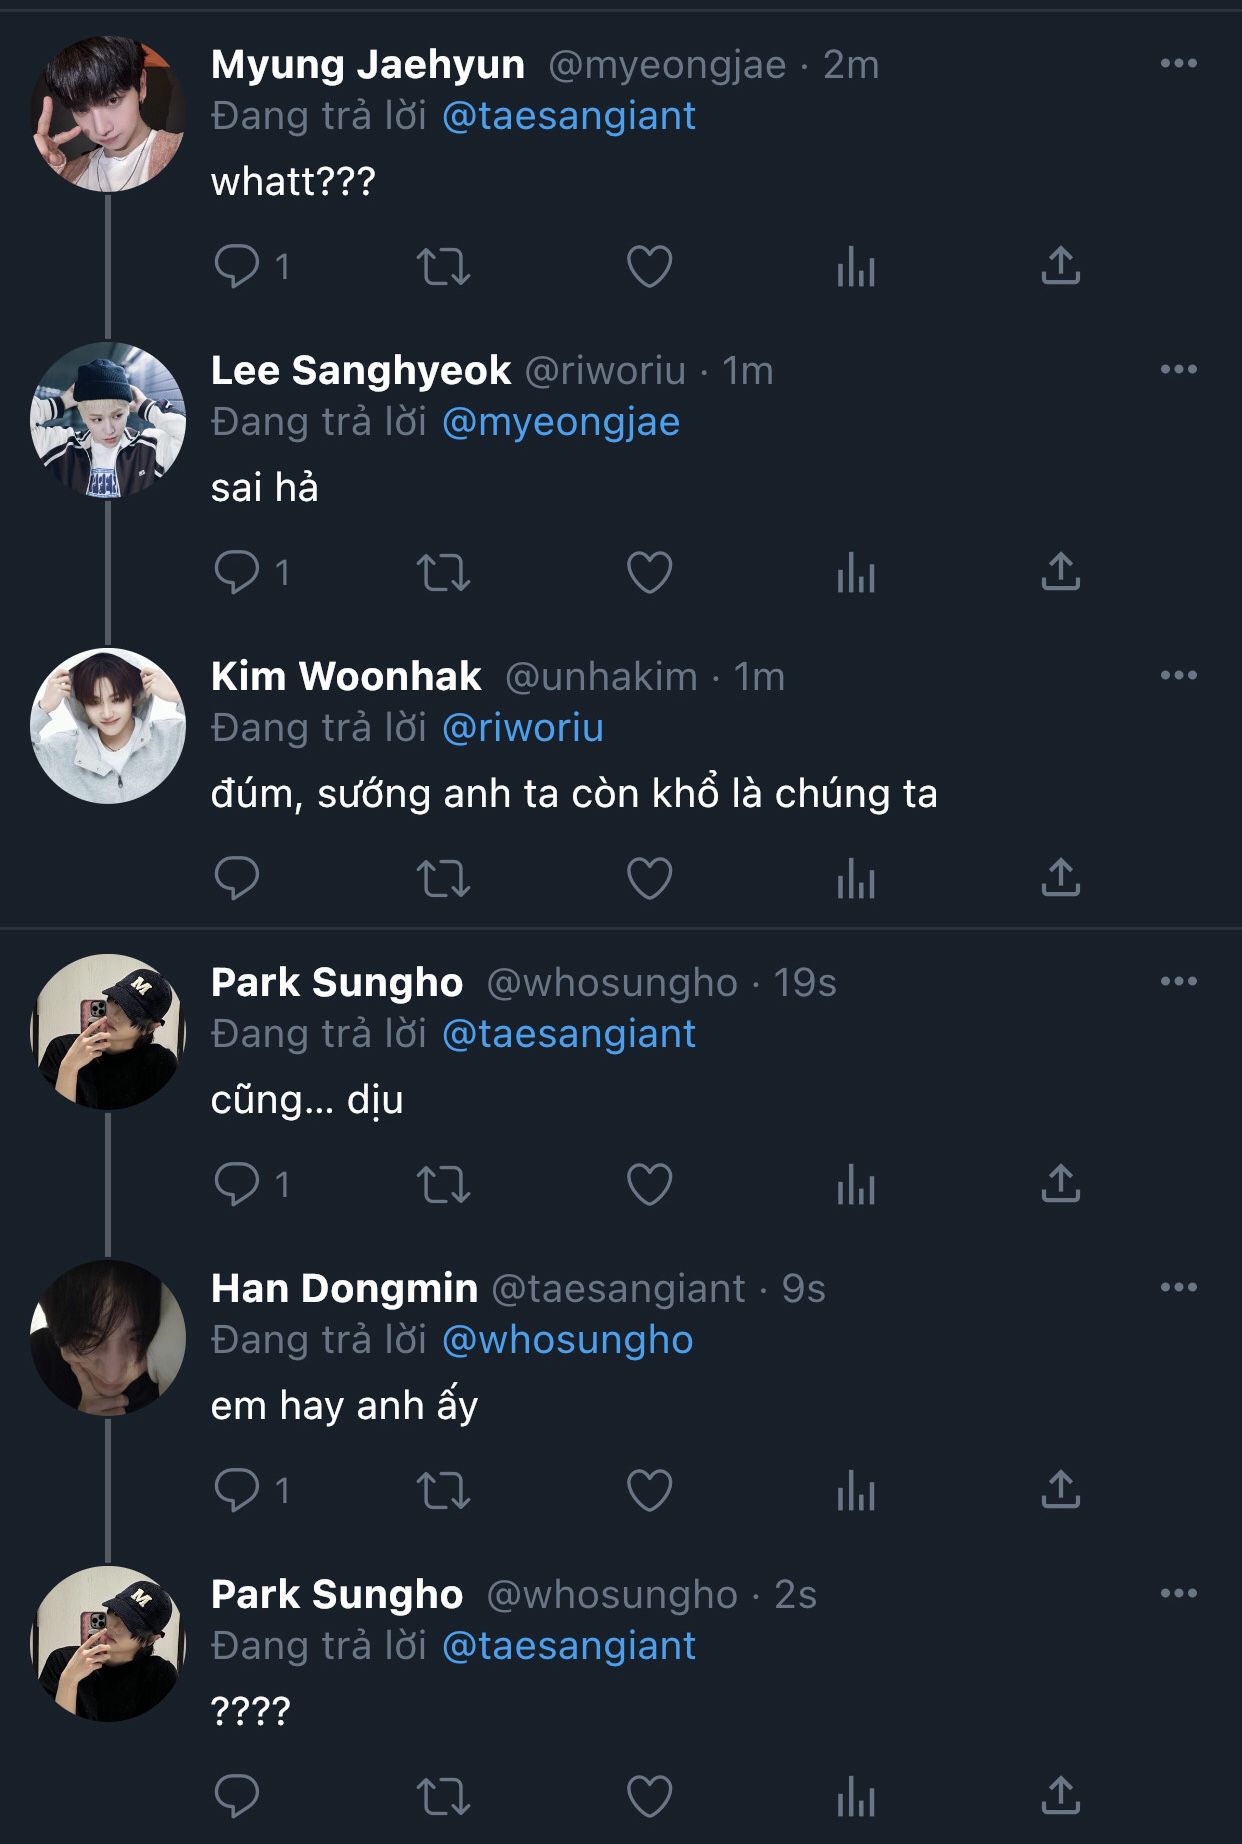Screen dimensions: 1242x1844
Task: View analytics for Lee Sanghyeok's tweet
Action: coord(856,573)
